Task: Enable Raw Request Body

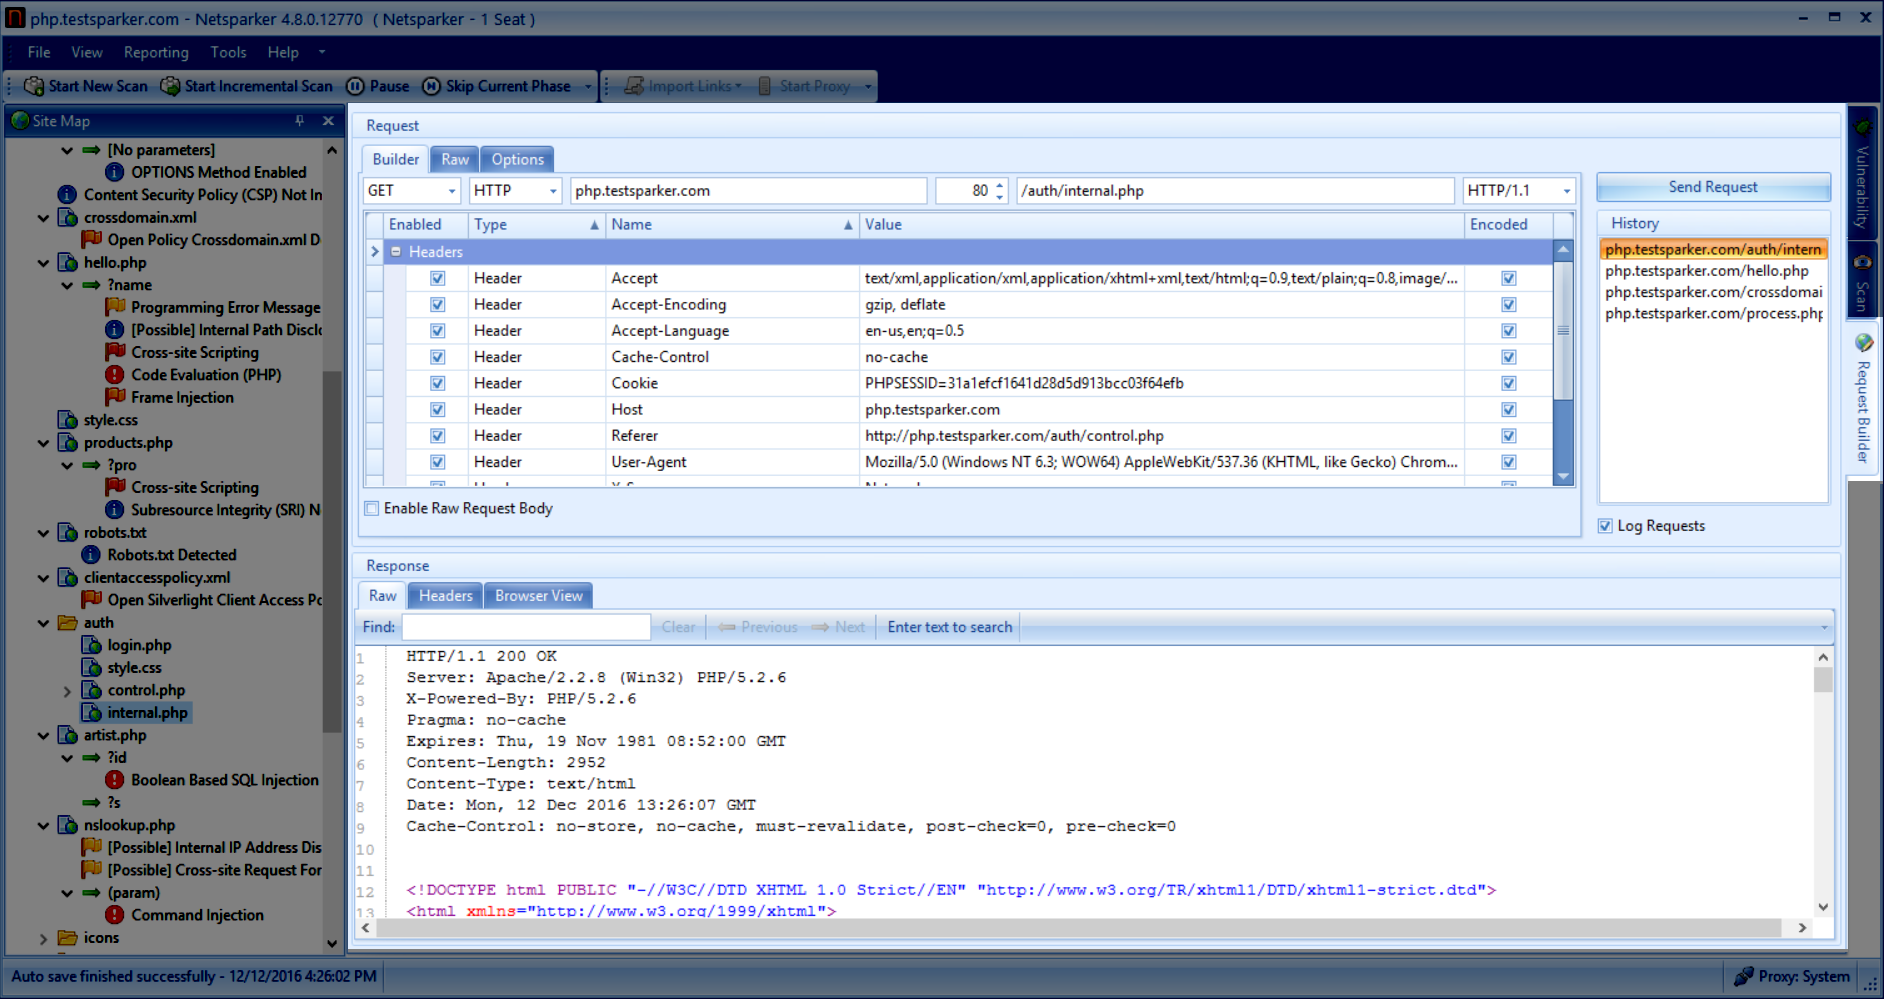Action: pos(371,508)
